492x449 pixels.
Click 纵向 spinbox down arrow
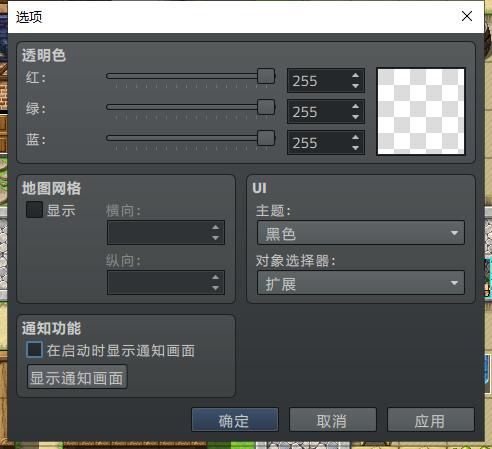click(215, 287)
